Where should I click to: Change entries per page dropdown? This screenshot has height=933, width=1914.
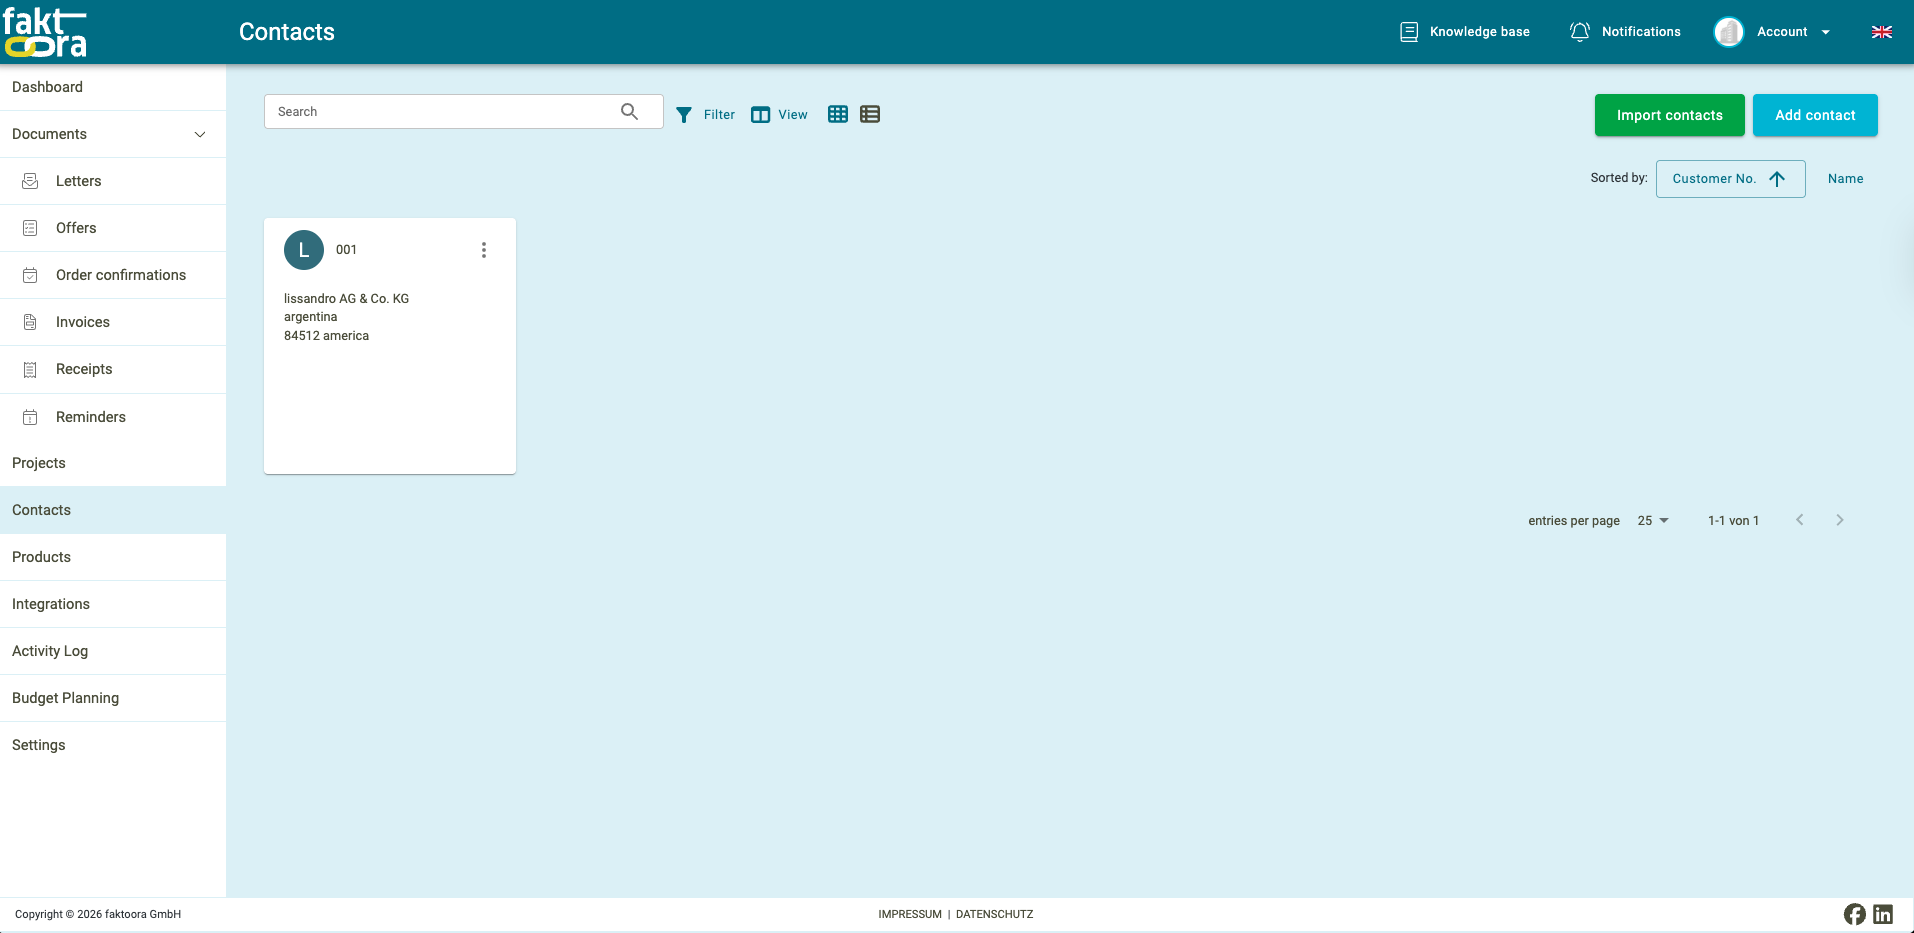pyautogui.click(x=1653, y=521)
